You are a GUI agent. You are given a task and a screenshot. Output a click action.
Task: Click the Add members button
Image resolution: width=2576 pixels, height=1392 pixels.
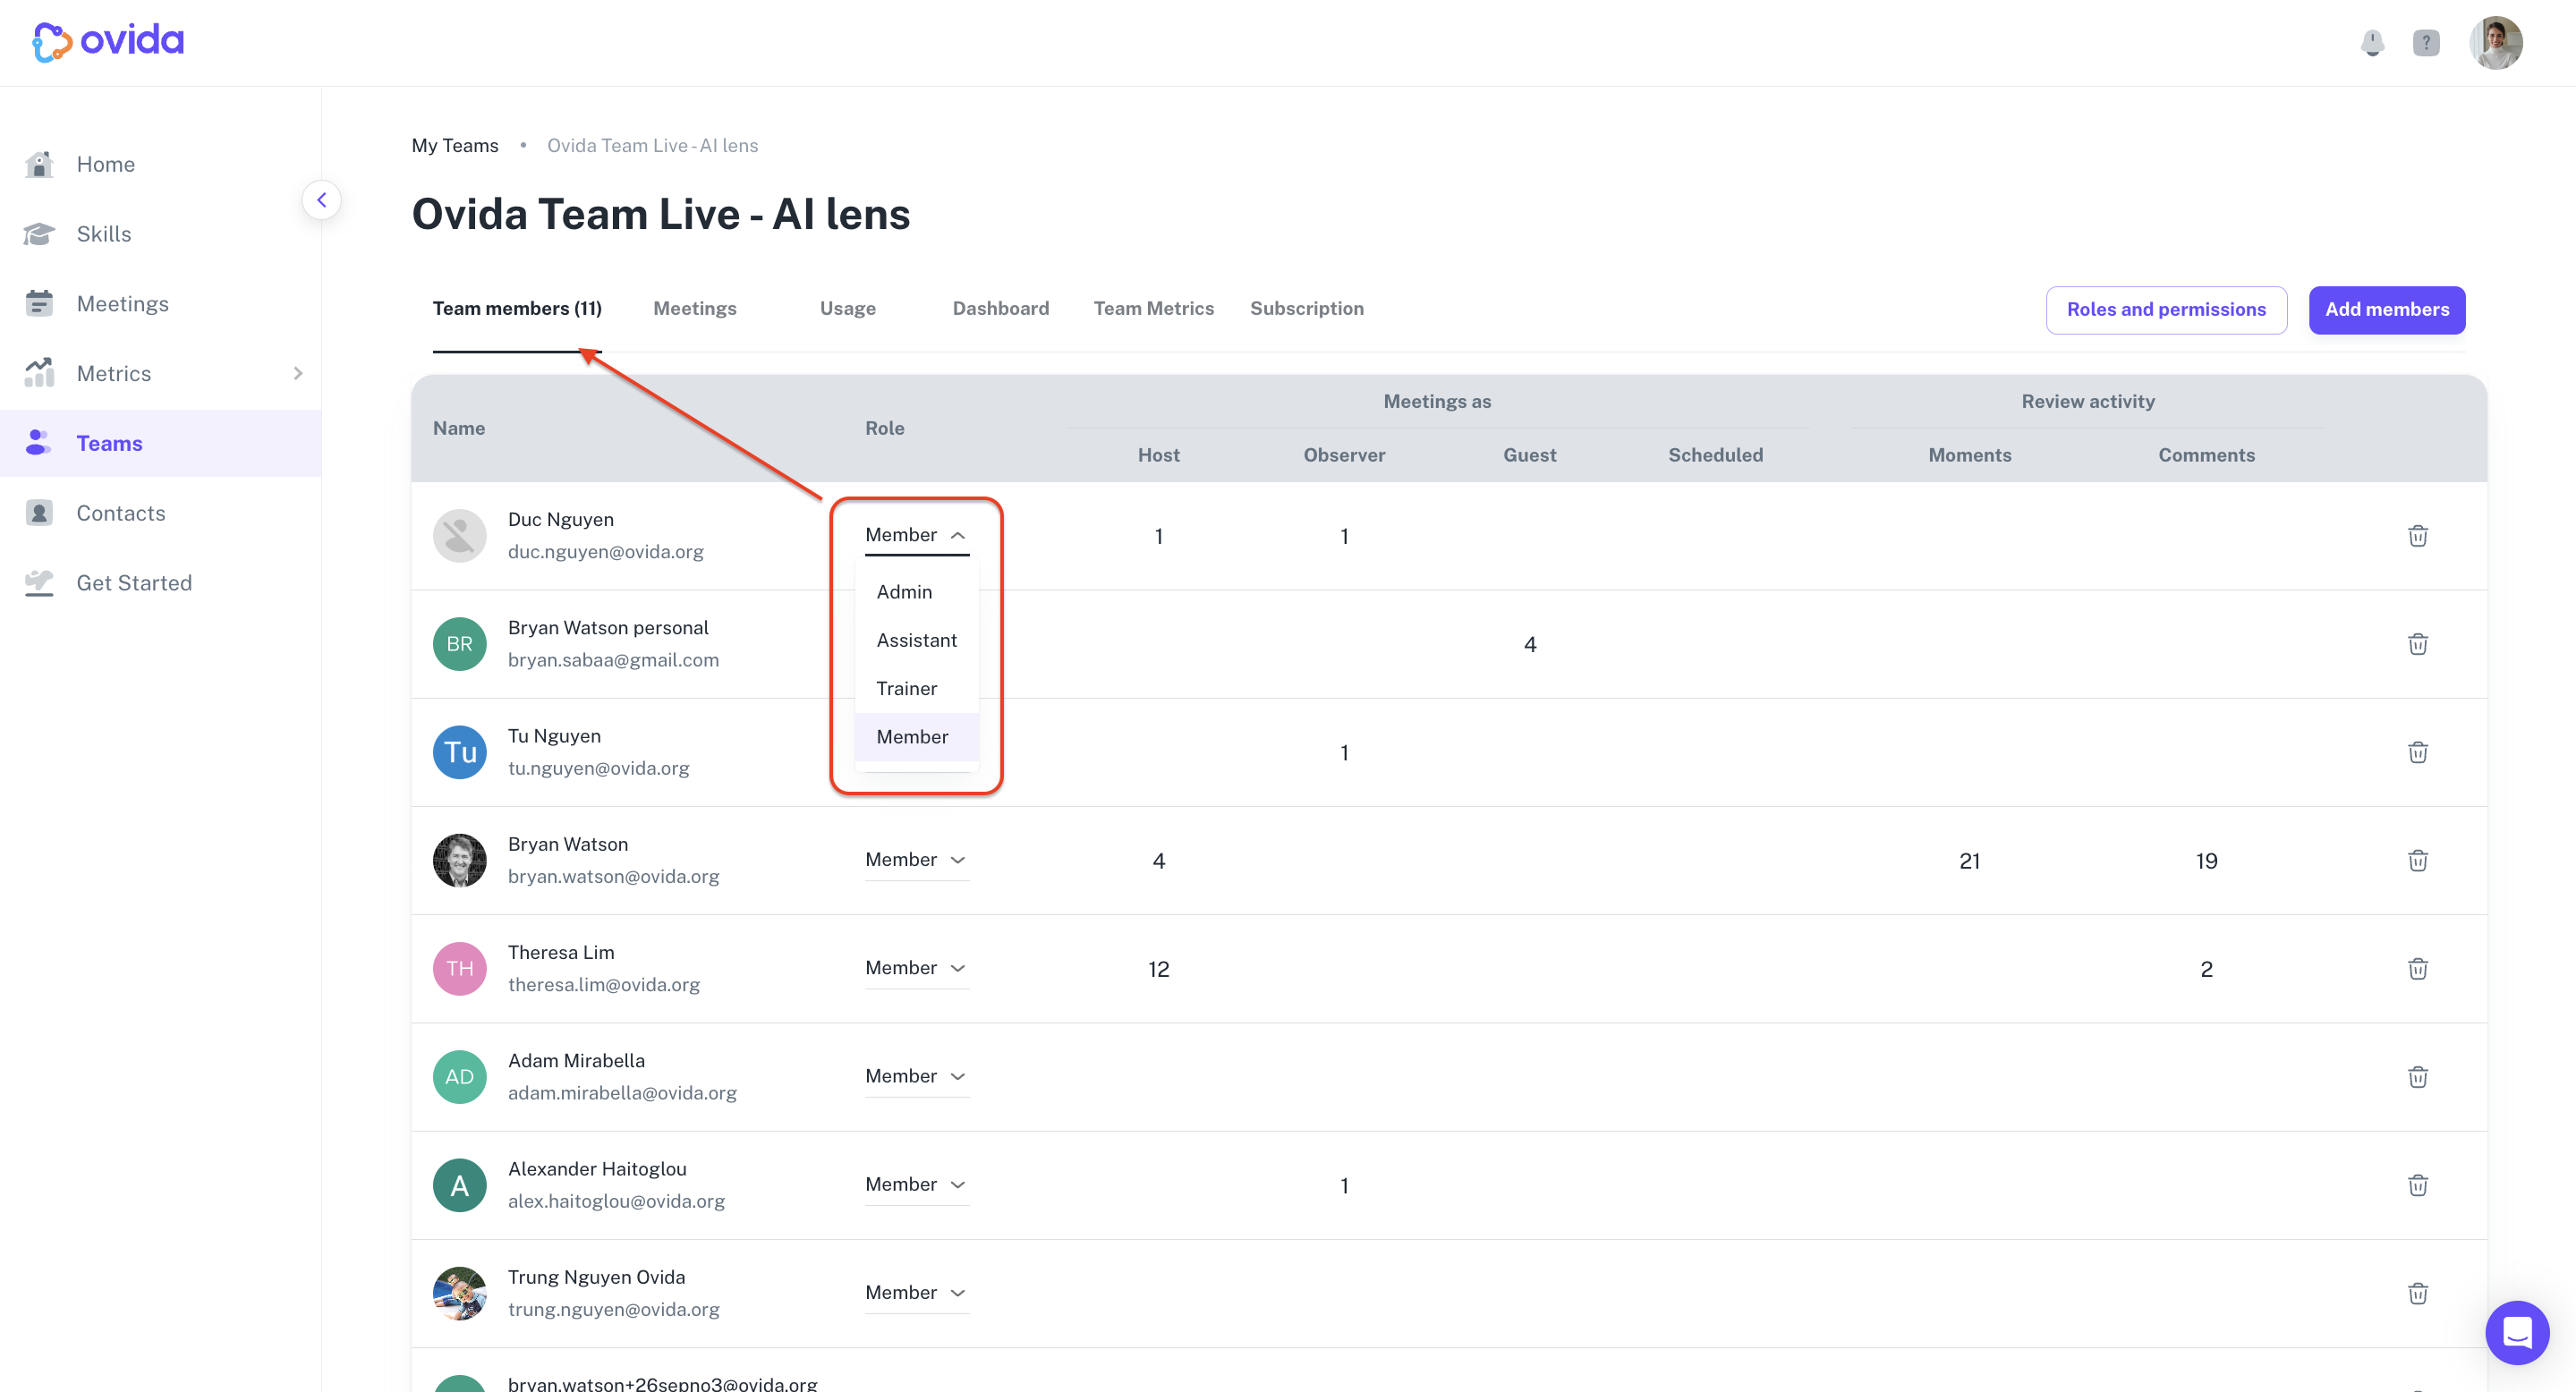coord(2387,310)
